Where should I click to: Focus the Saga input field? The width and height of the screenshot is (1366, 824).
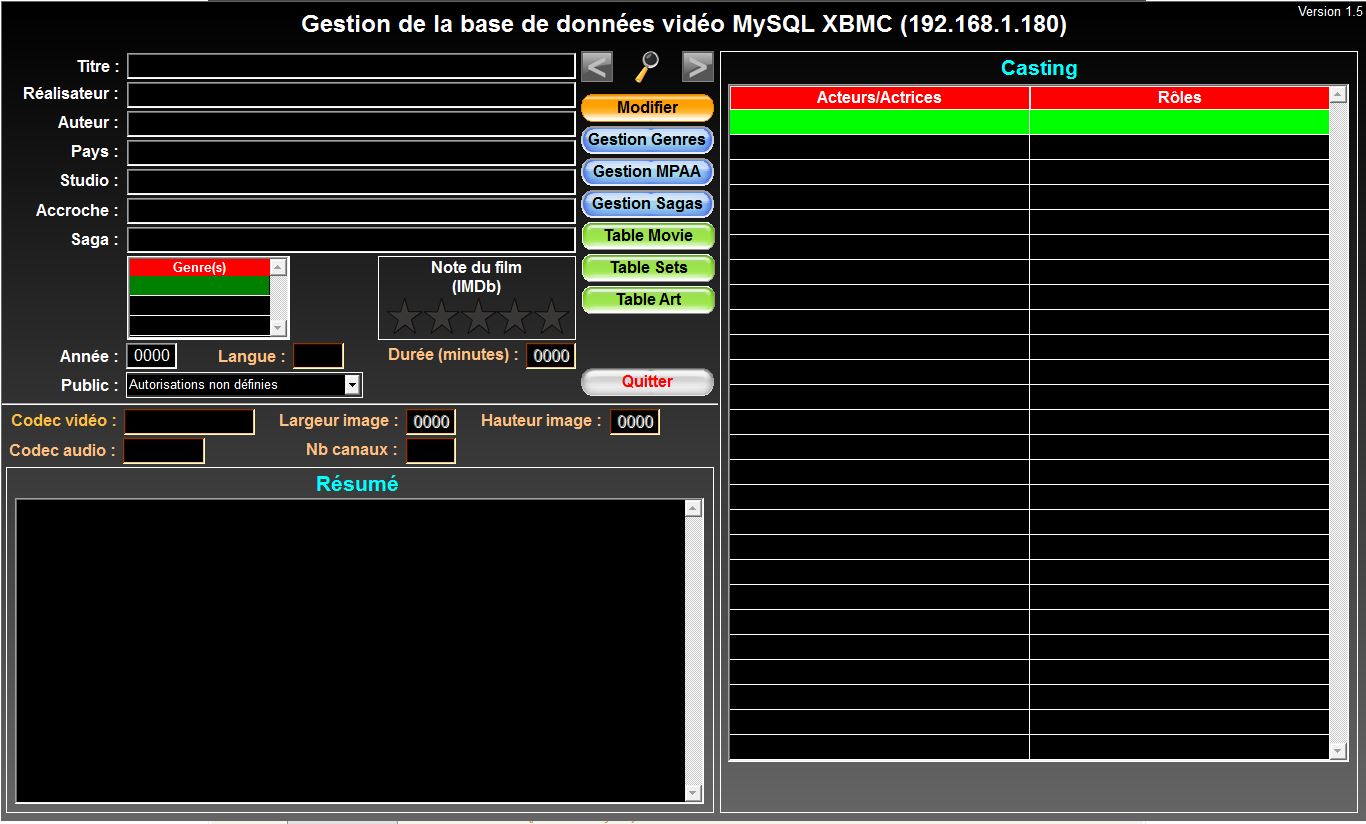351,240
